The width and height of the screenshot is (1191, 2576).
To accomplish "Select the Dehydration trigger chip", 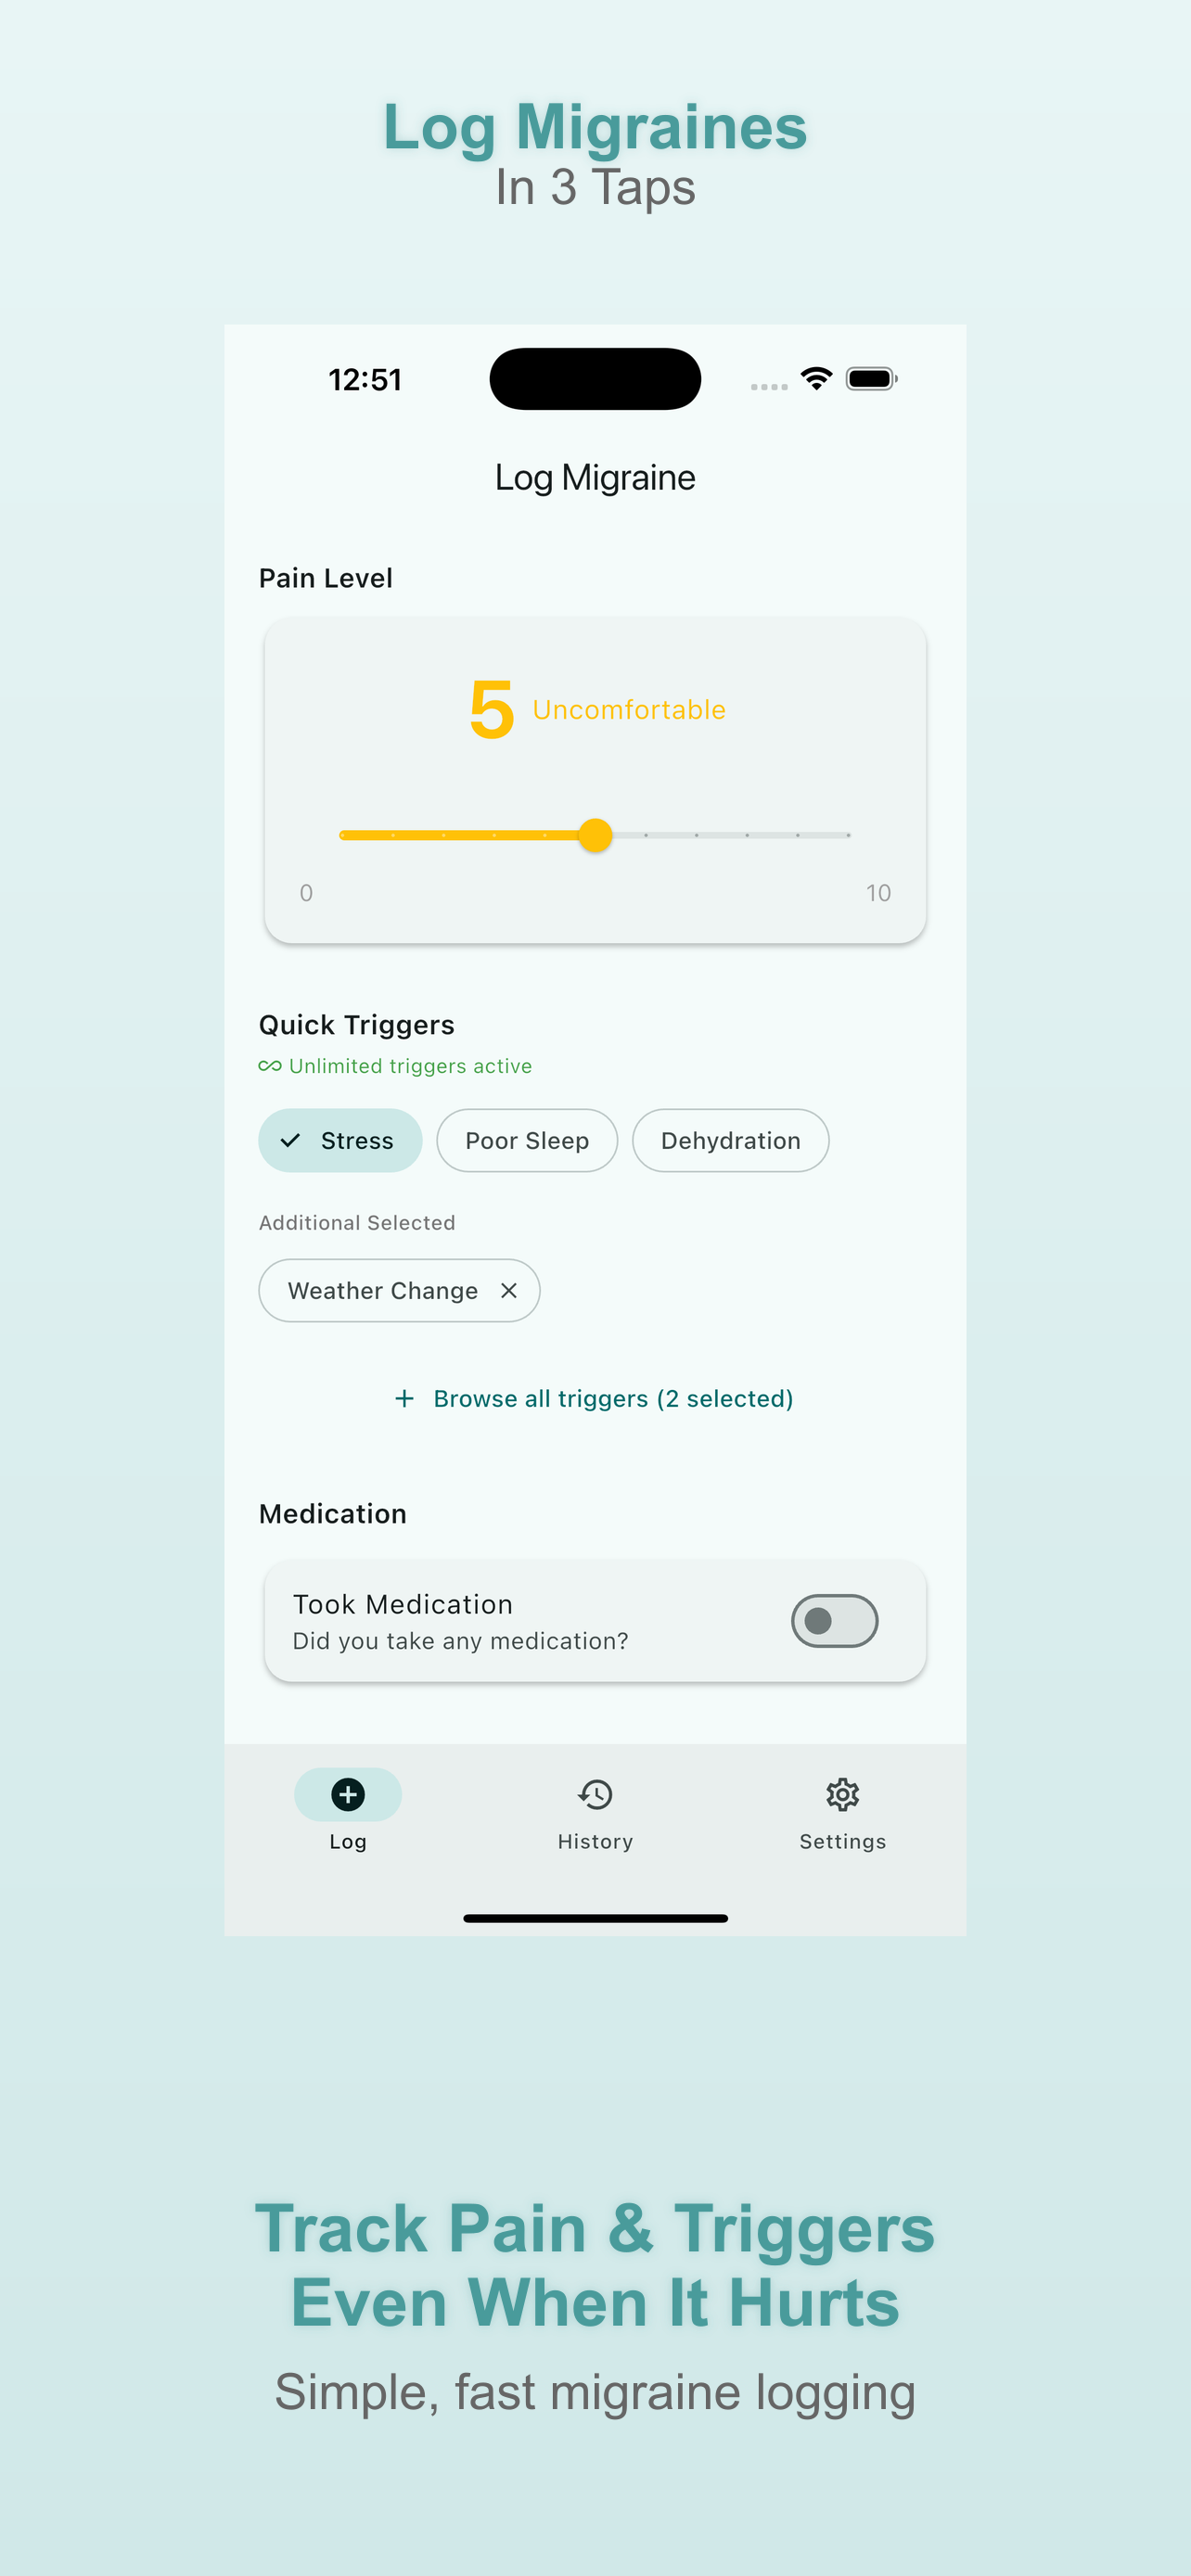I will pyautogui.click(x=730, y=1140).
